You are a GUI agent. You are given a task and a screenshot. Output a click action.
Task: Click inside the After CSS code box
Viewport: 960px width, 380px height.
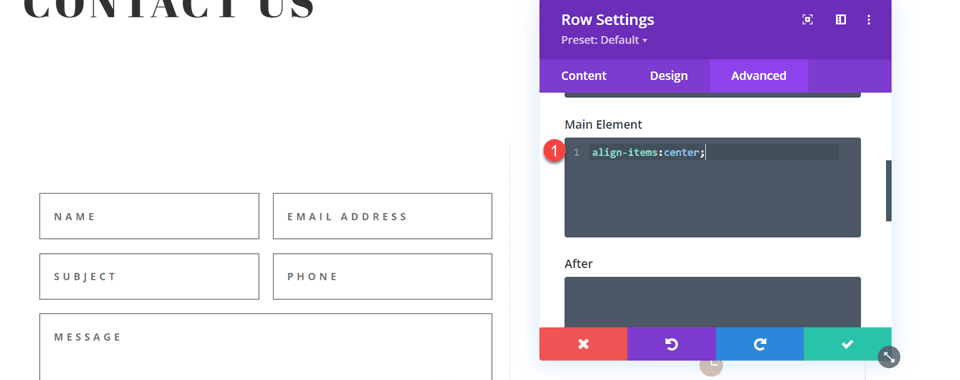(x=713, y=302)
